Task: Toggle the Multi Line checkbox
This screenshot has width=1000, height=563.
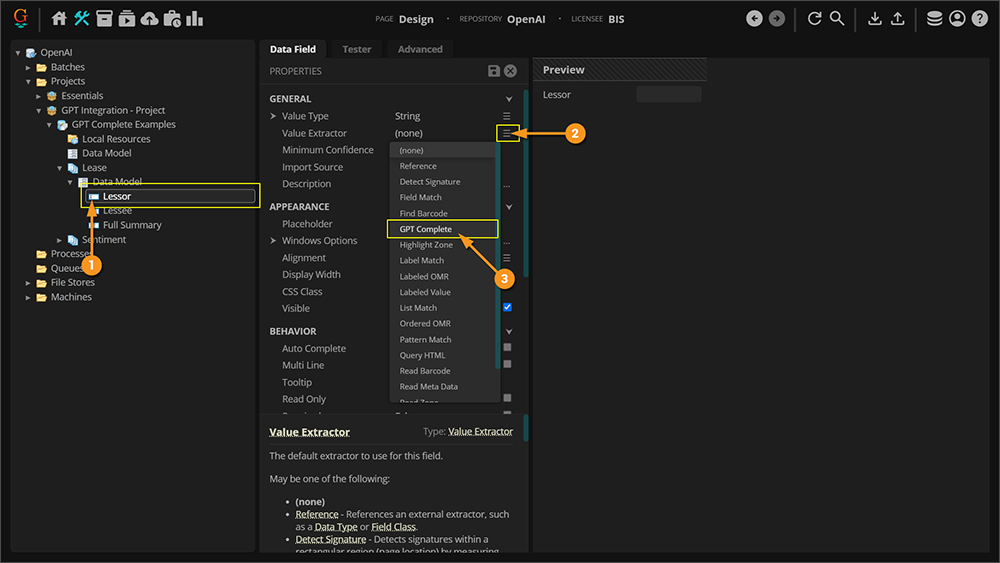Action: click(507, 365)
